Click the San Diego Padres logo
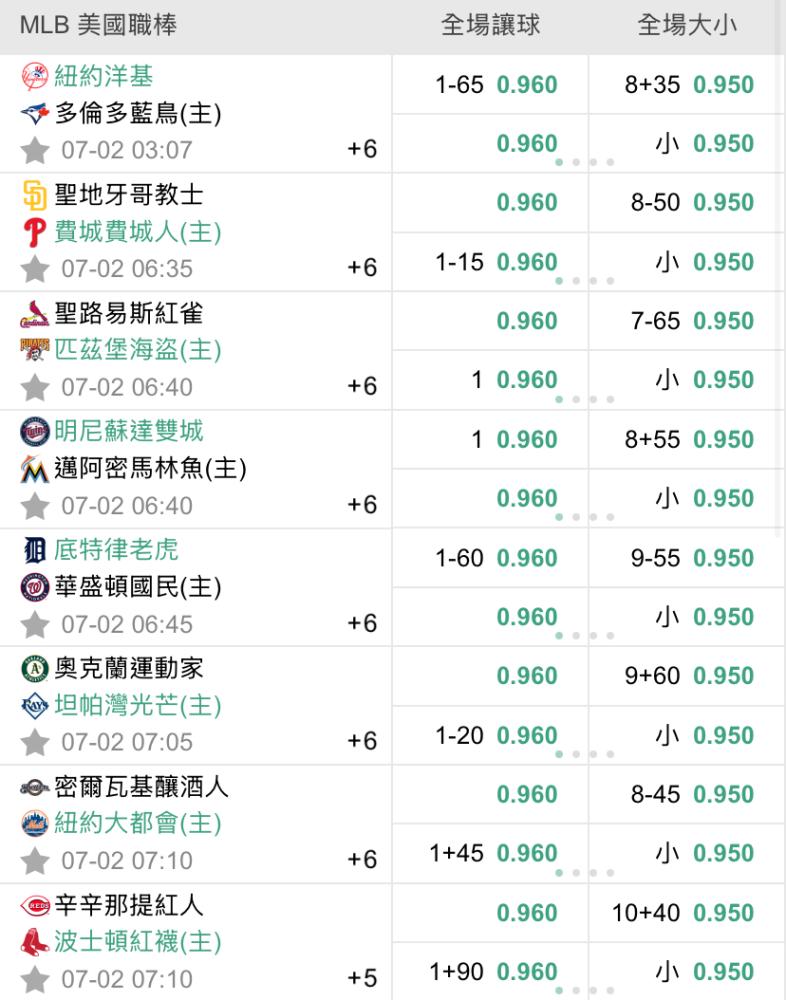Screen dimensions: 786x1000 coord(34,195)
